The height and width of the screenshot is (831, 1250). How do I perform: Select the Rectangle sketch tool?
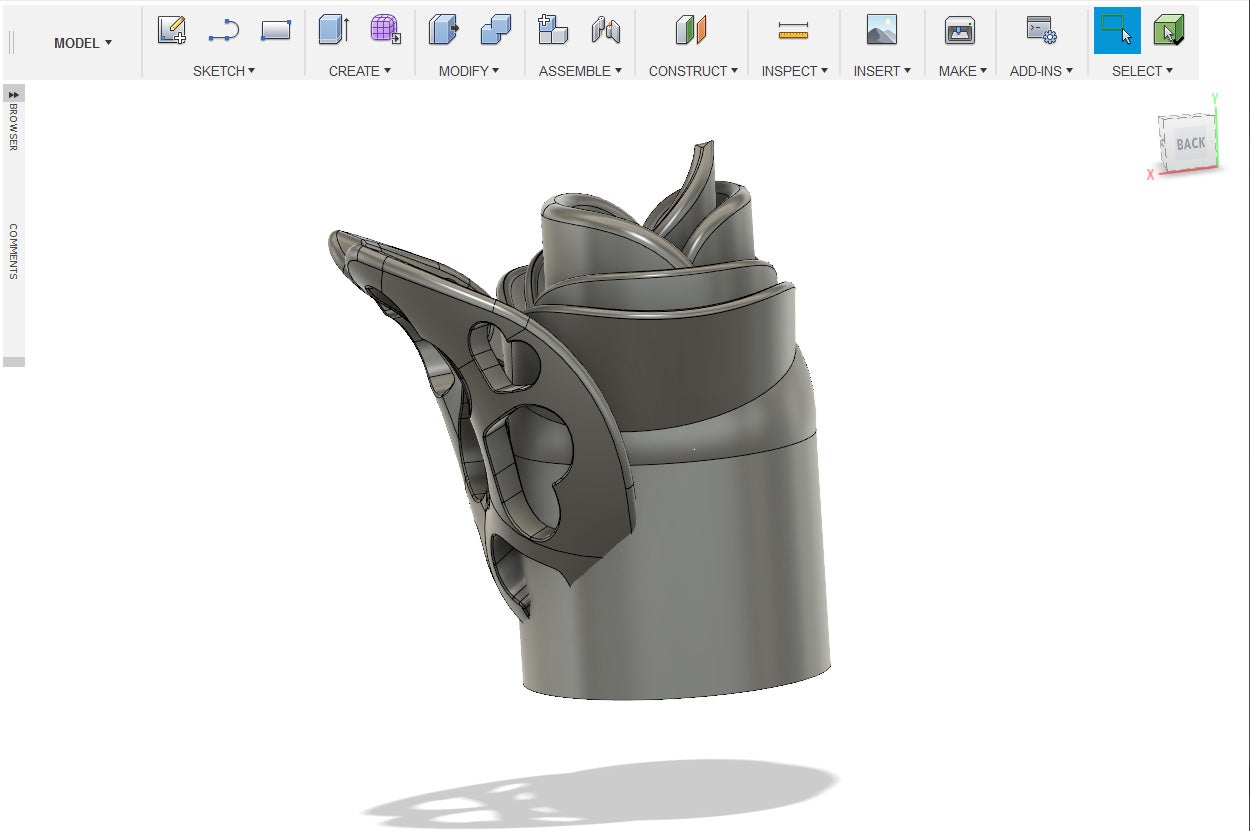[275, 31]
